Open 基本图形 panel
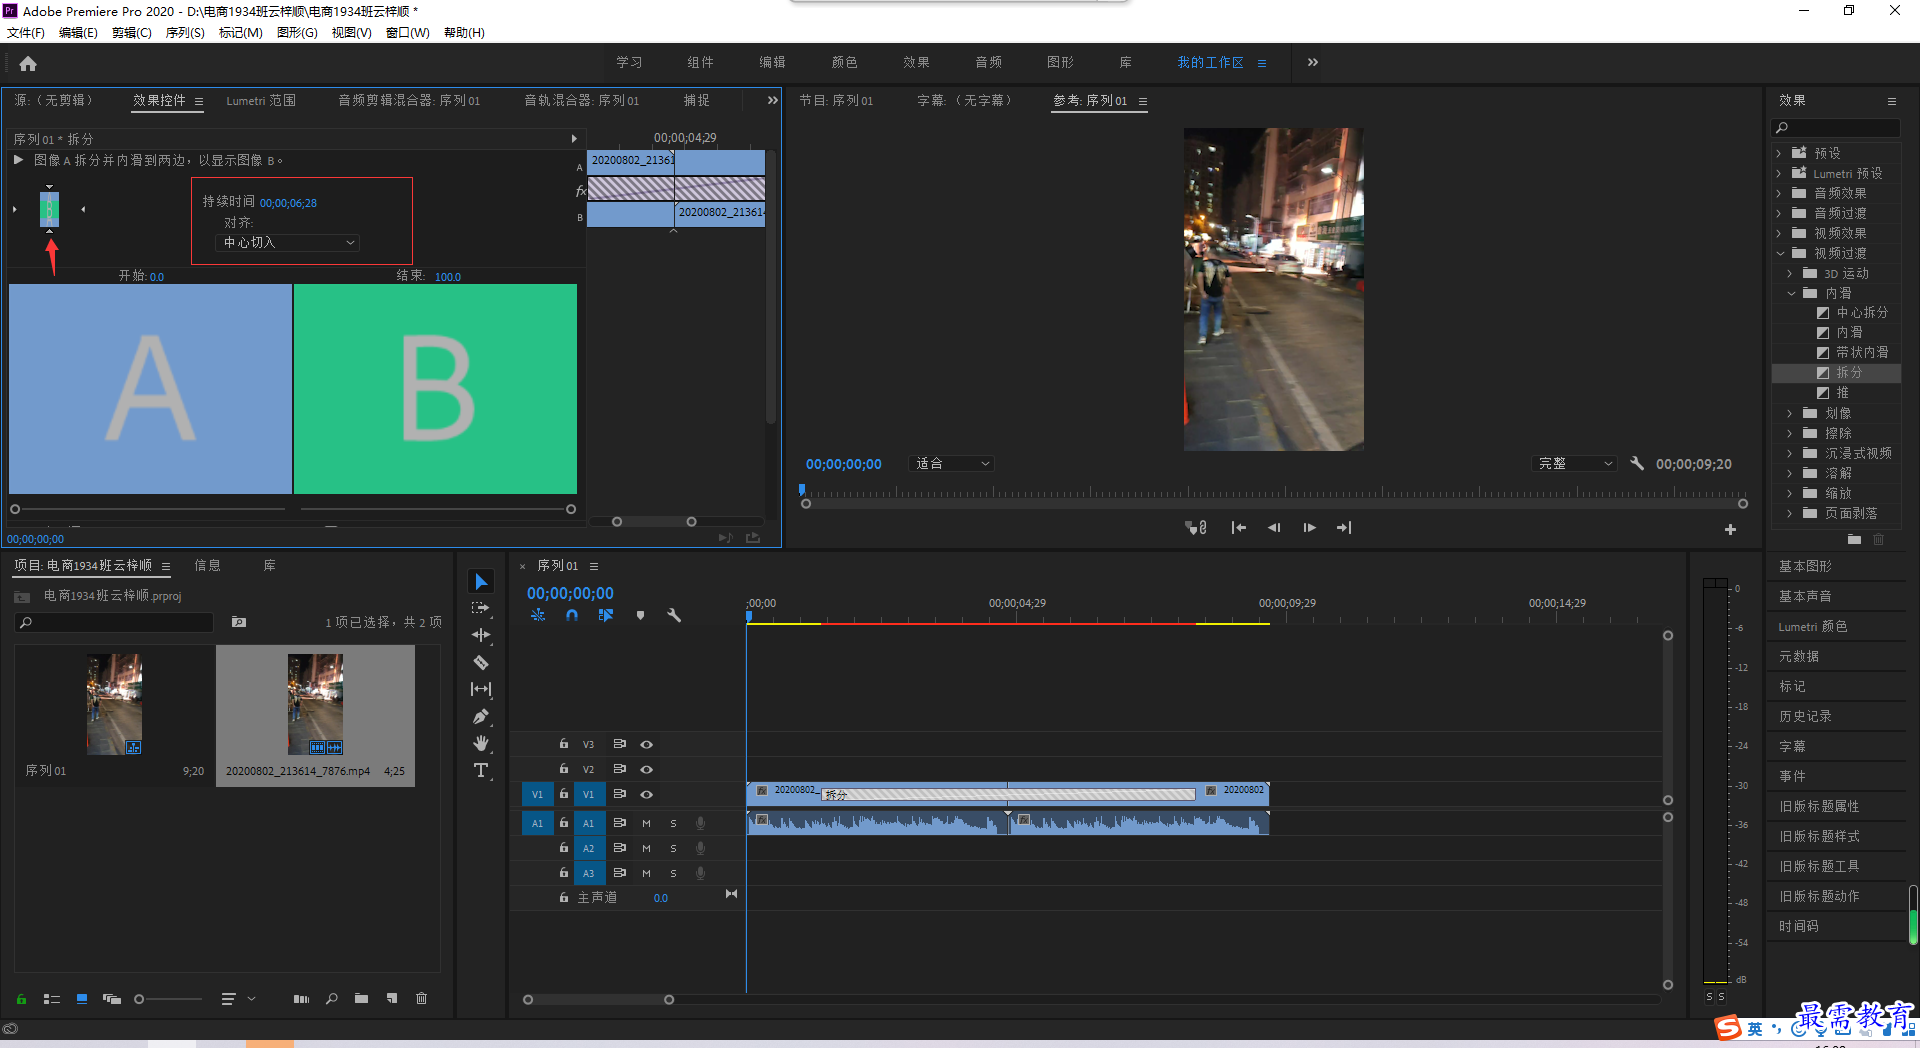This screenshot has width=1920, height=1048. pos(1806,566)
